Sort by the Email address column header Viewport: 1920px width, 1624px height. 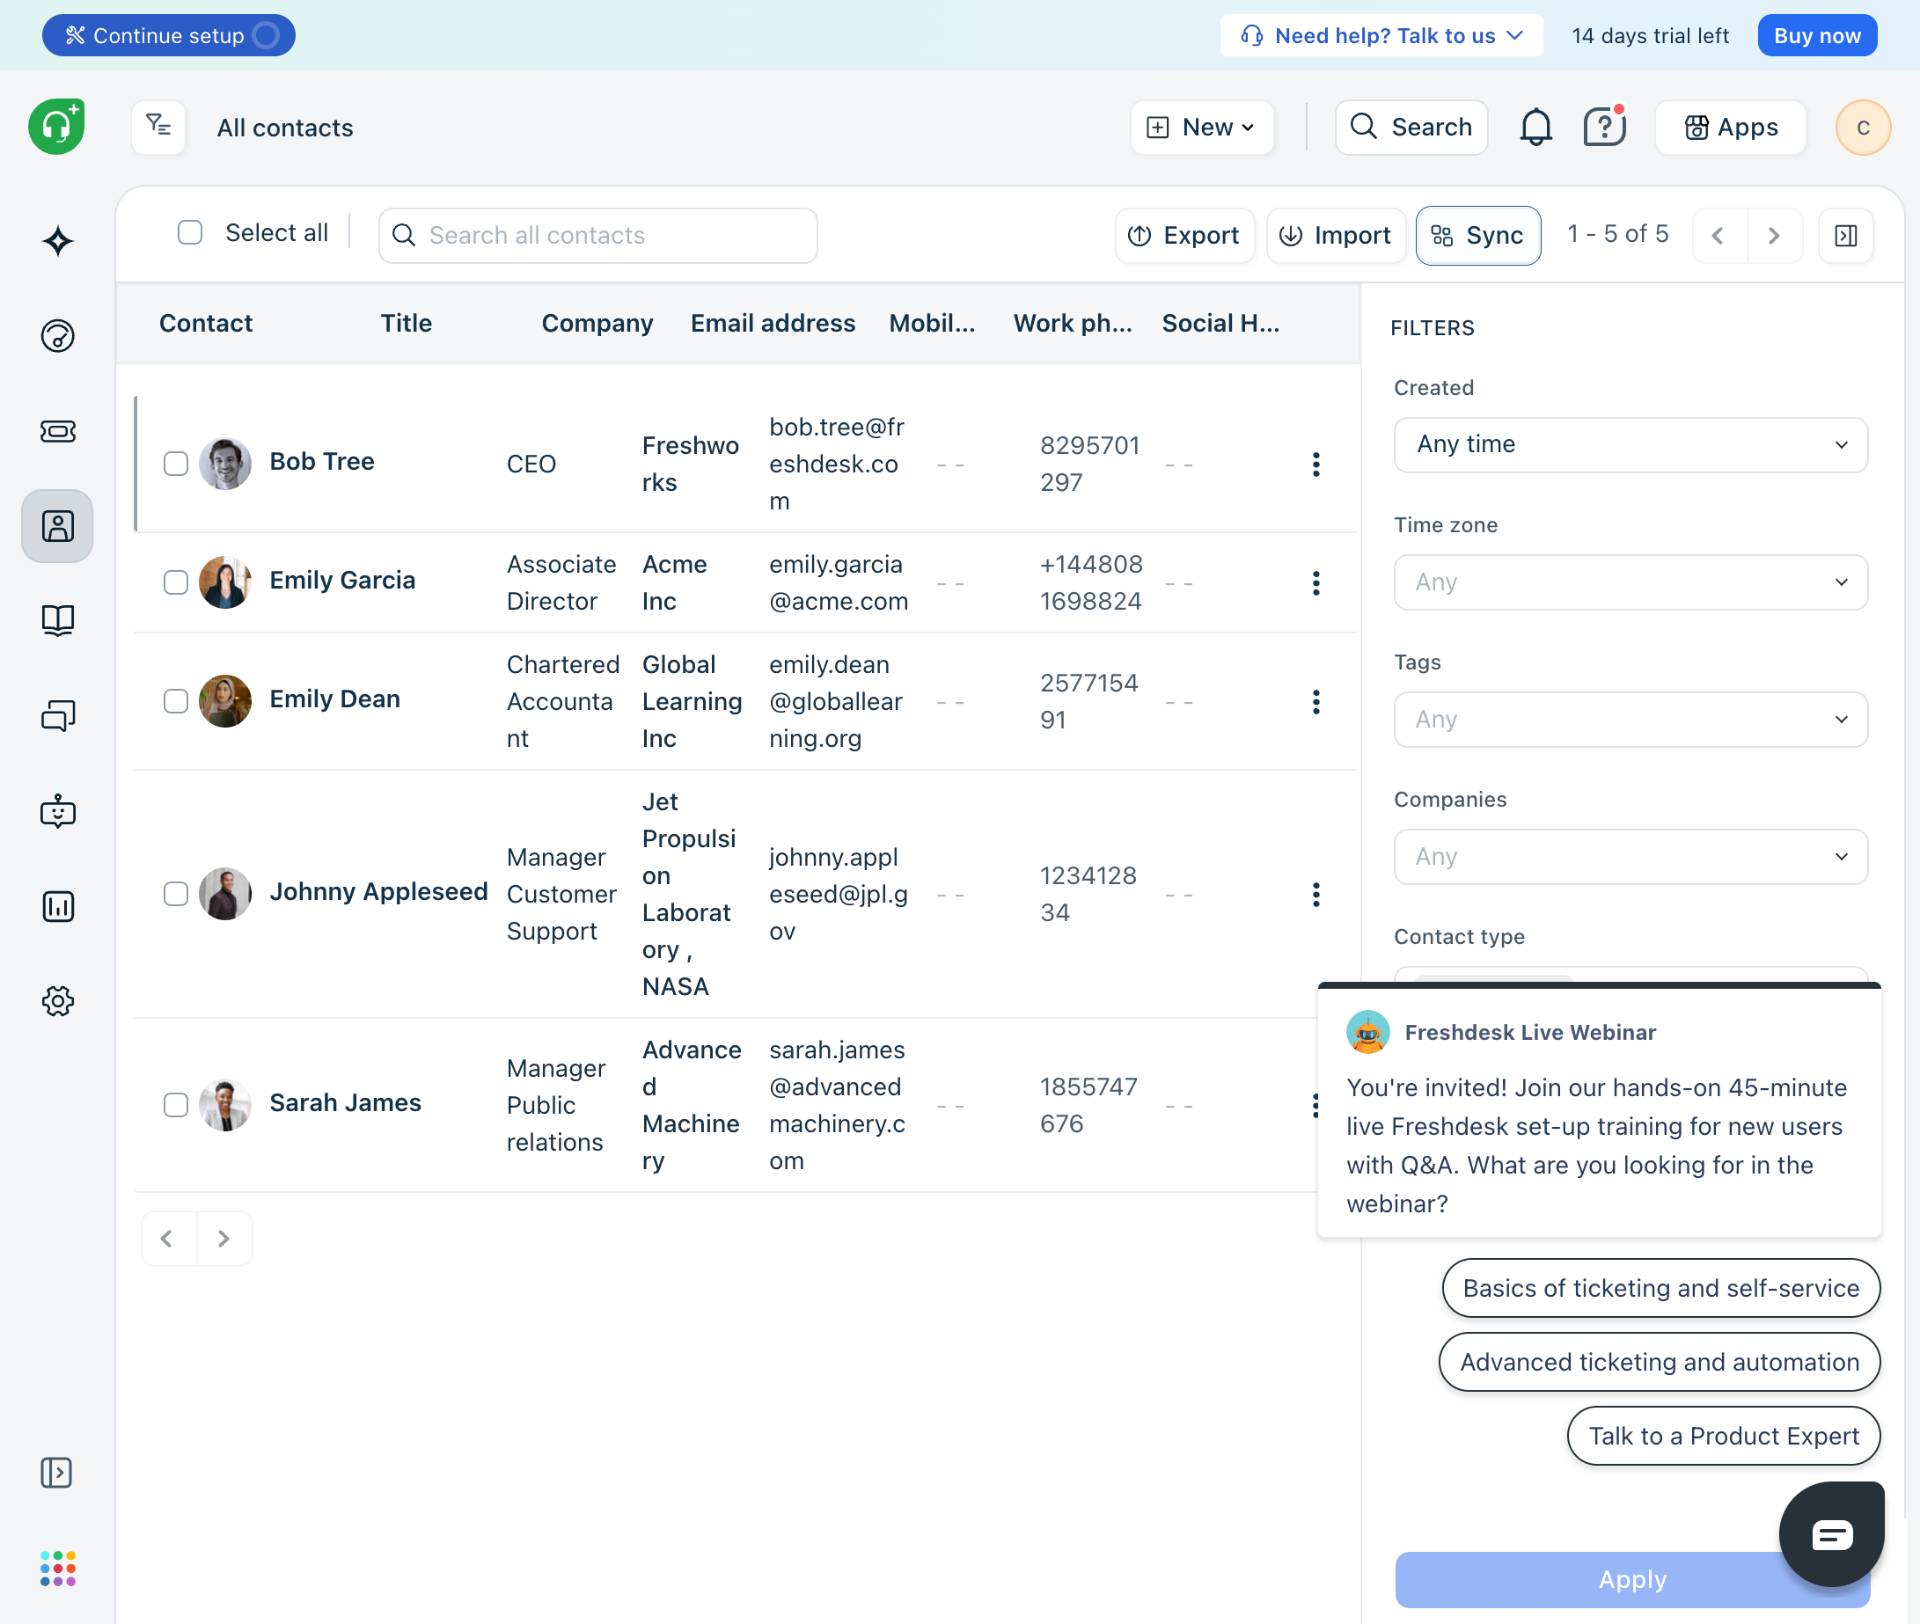point(773,323)
